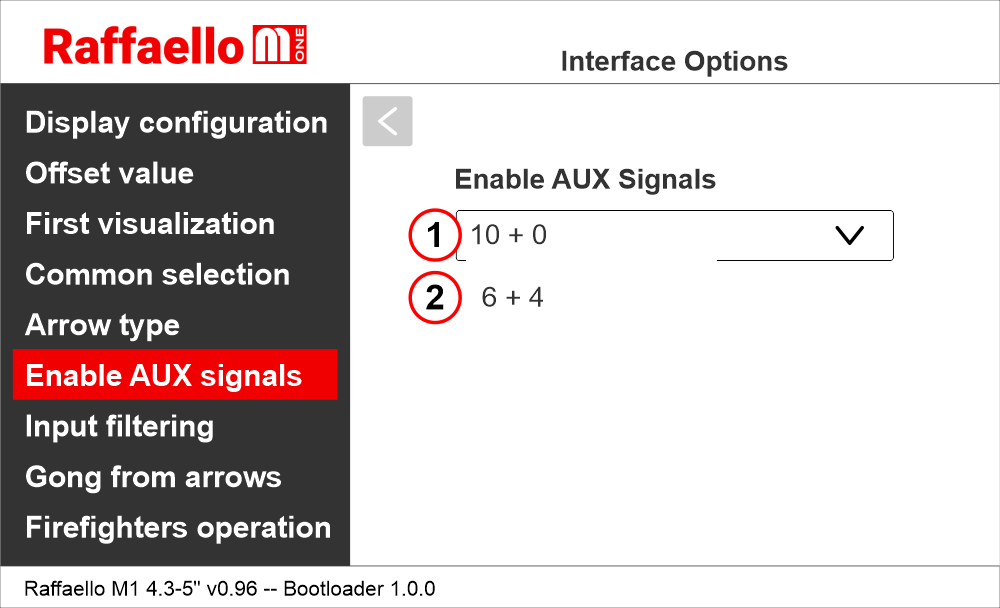Go to First visualization settings

(x=150, y=224)
